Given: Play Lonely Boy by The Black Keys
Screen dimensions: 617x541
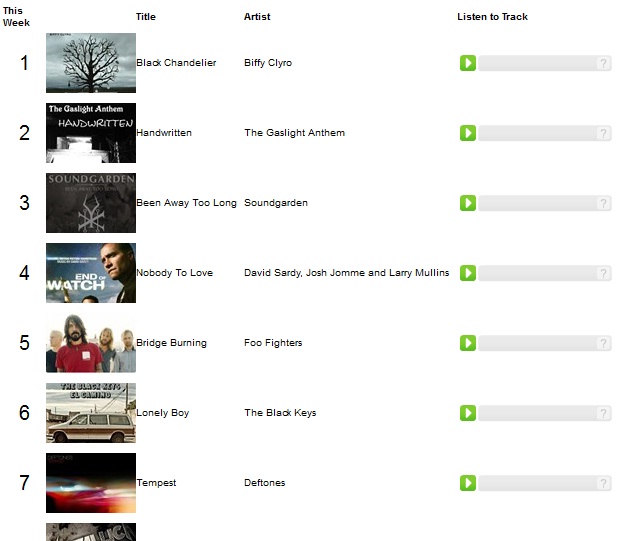Looking at the screenshot, I should (x=468, y=413).
